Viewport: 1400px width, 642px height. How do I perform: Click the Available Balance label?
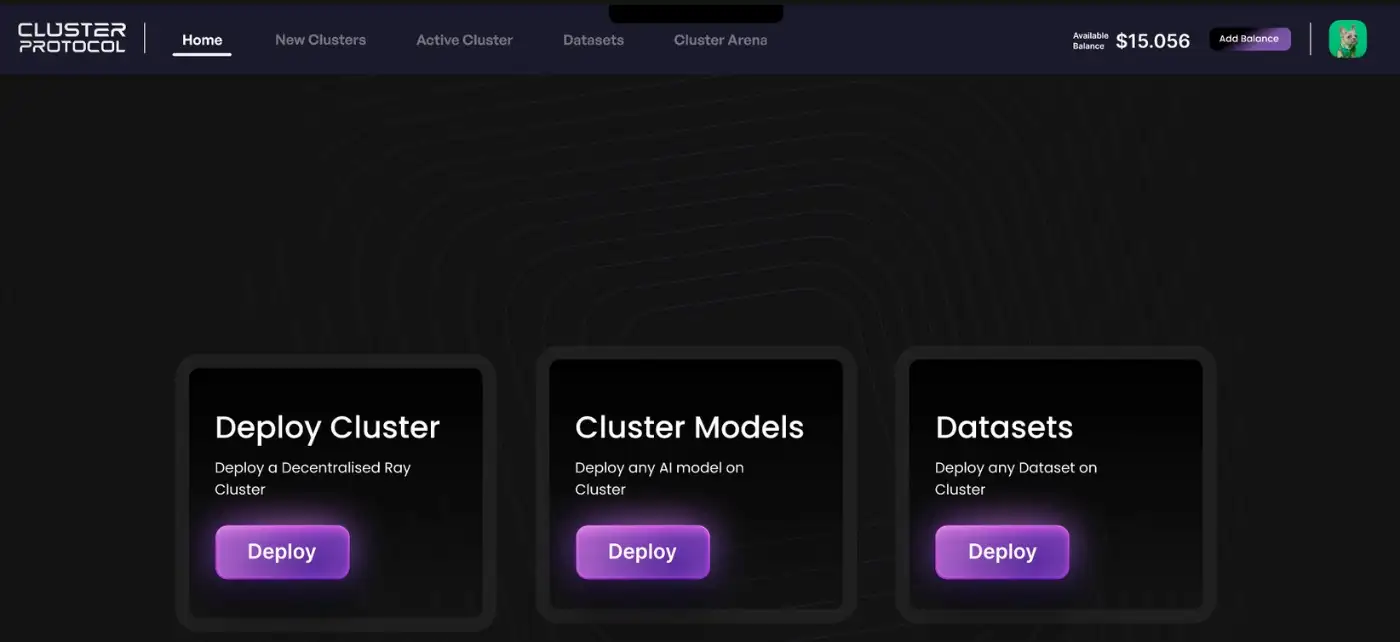click(x=1090, y=41)
